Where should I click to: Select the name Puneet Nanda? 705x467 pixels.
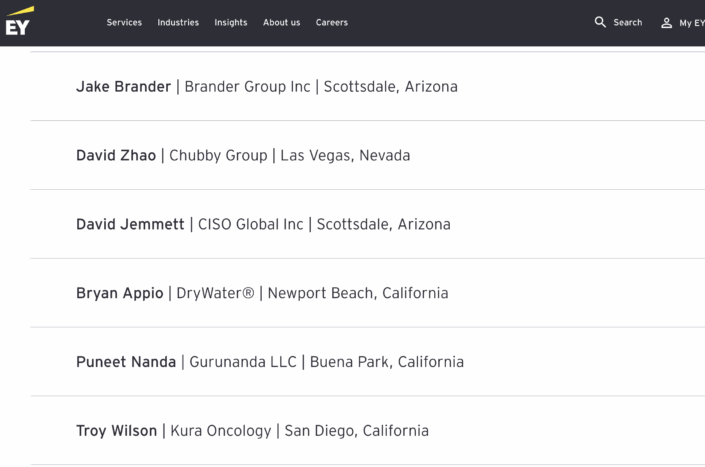coord(127,362)
